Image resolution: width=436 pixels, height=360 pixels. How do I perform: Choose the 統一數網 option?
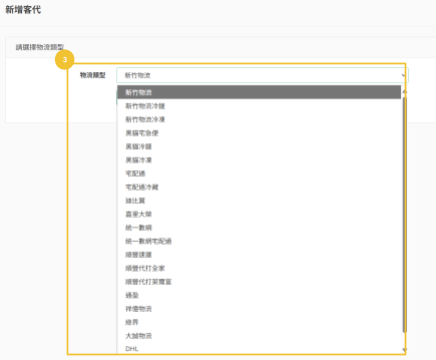(259, 228)
